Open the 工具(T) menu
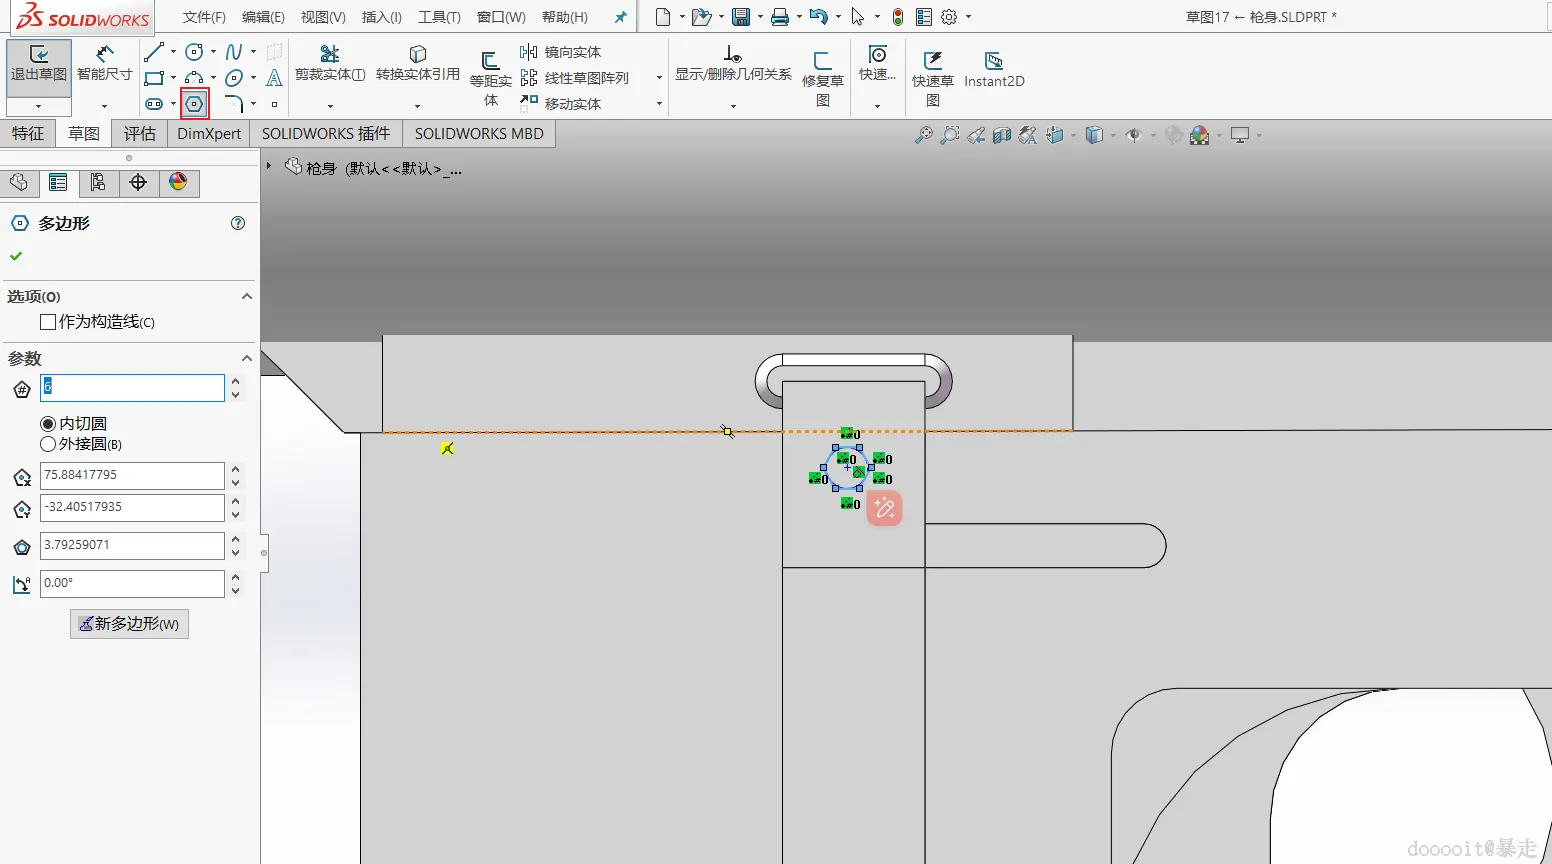1552x864 pixels. (439, 17)
